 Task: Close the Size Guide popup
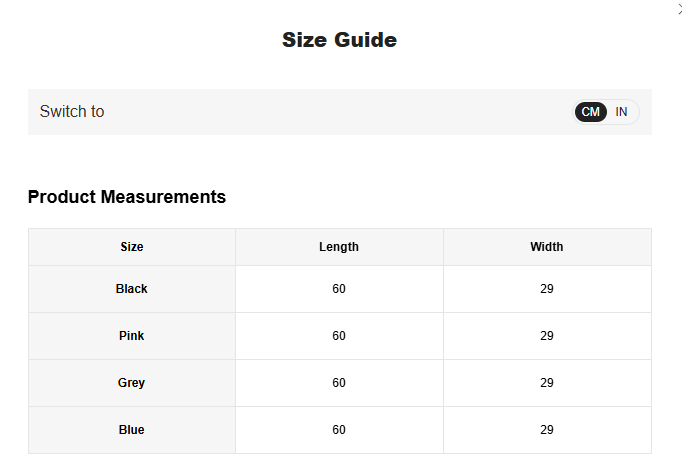coord(679,8)
